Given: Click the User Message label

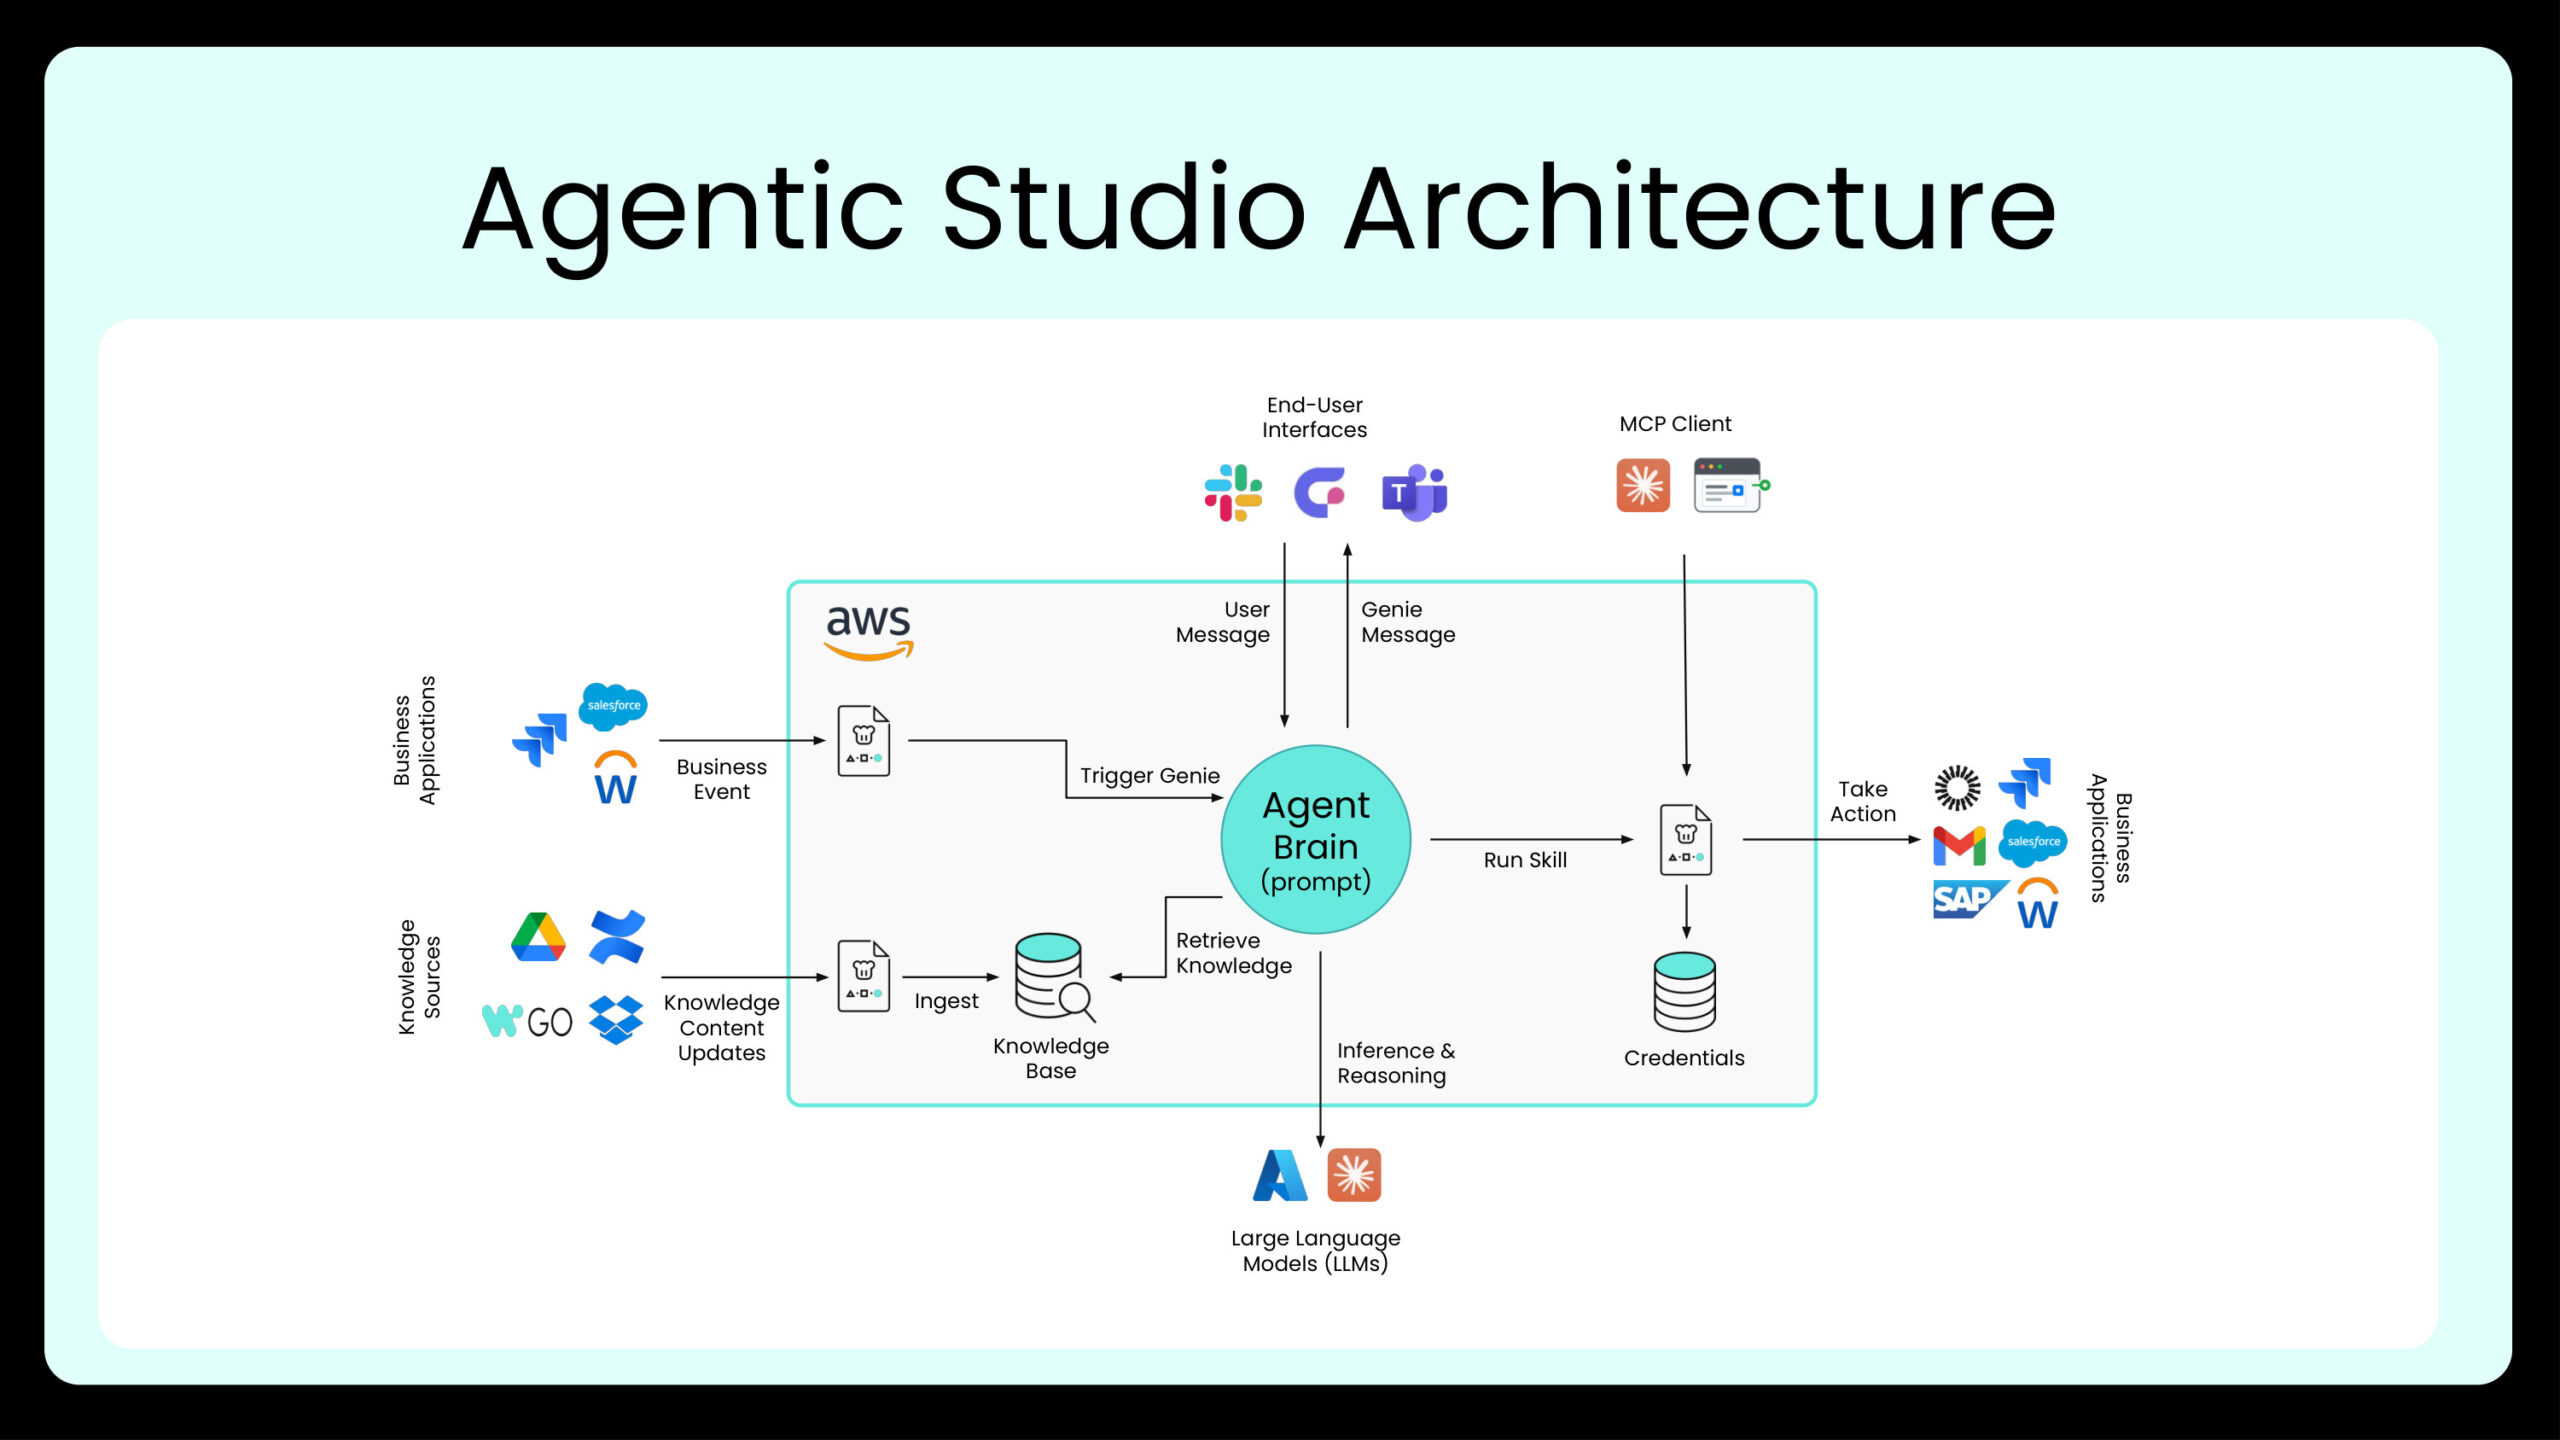Looking at the screenshot, I should coord(1222,622).
